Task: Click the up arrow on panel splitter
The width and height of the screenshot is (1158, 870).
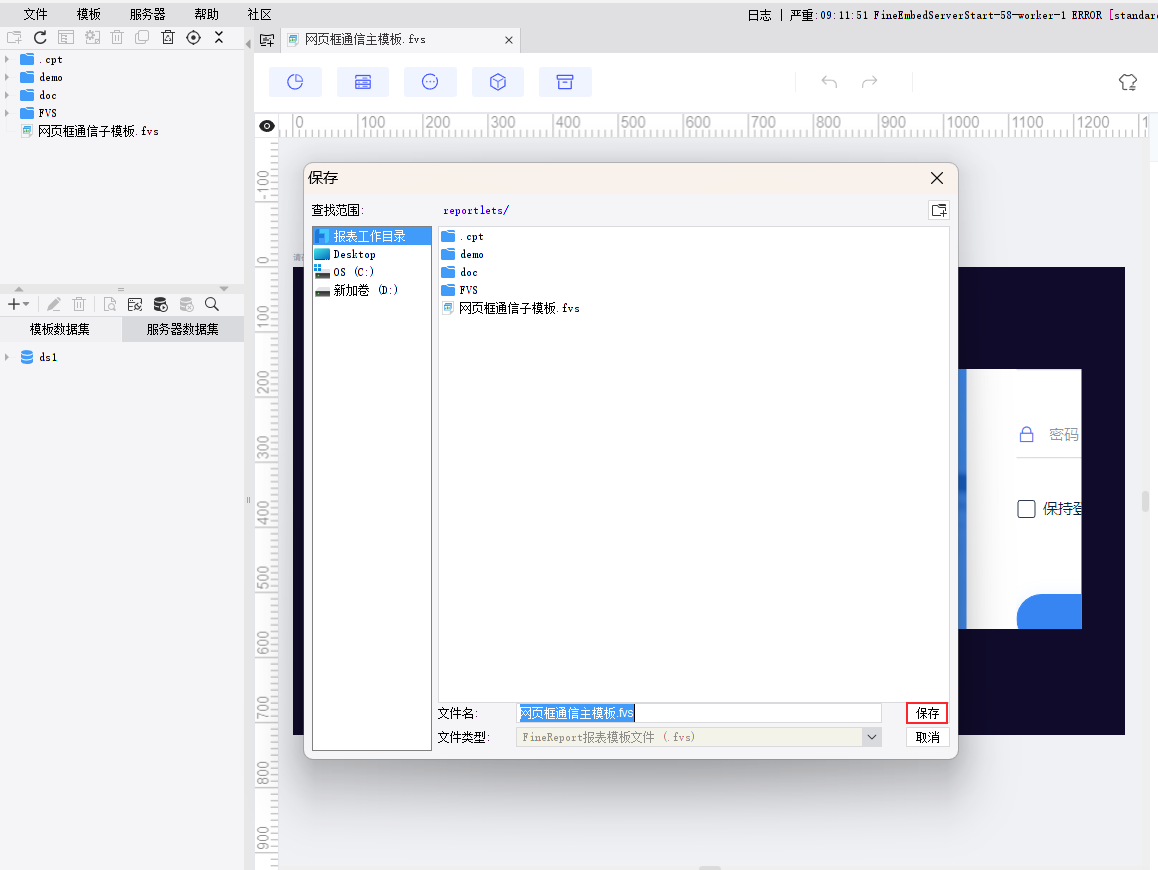Action: (x=19, y=289)
